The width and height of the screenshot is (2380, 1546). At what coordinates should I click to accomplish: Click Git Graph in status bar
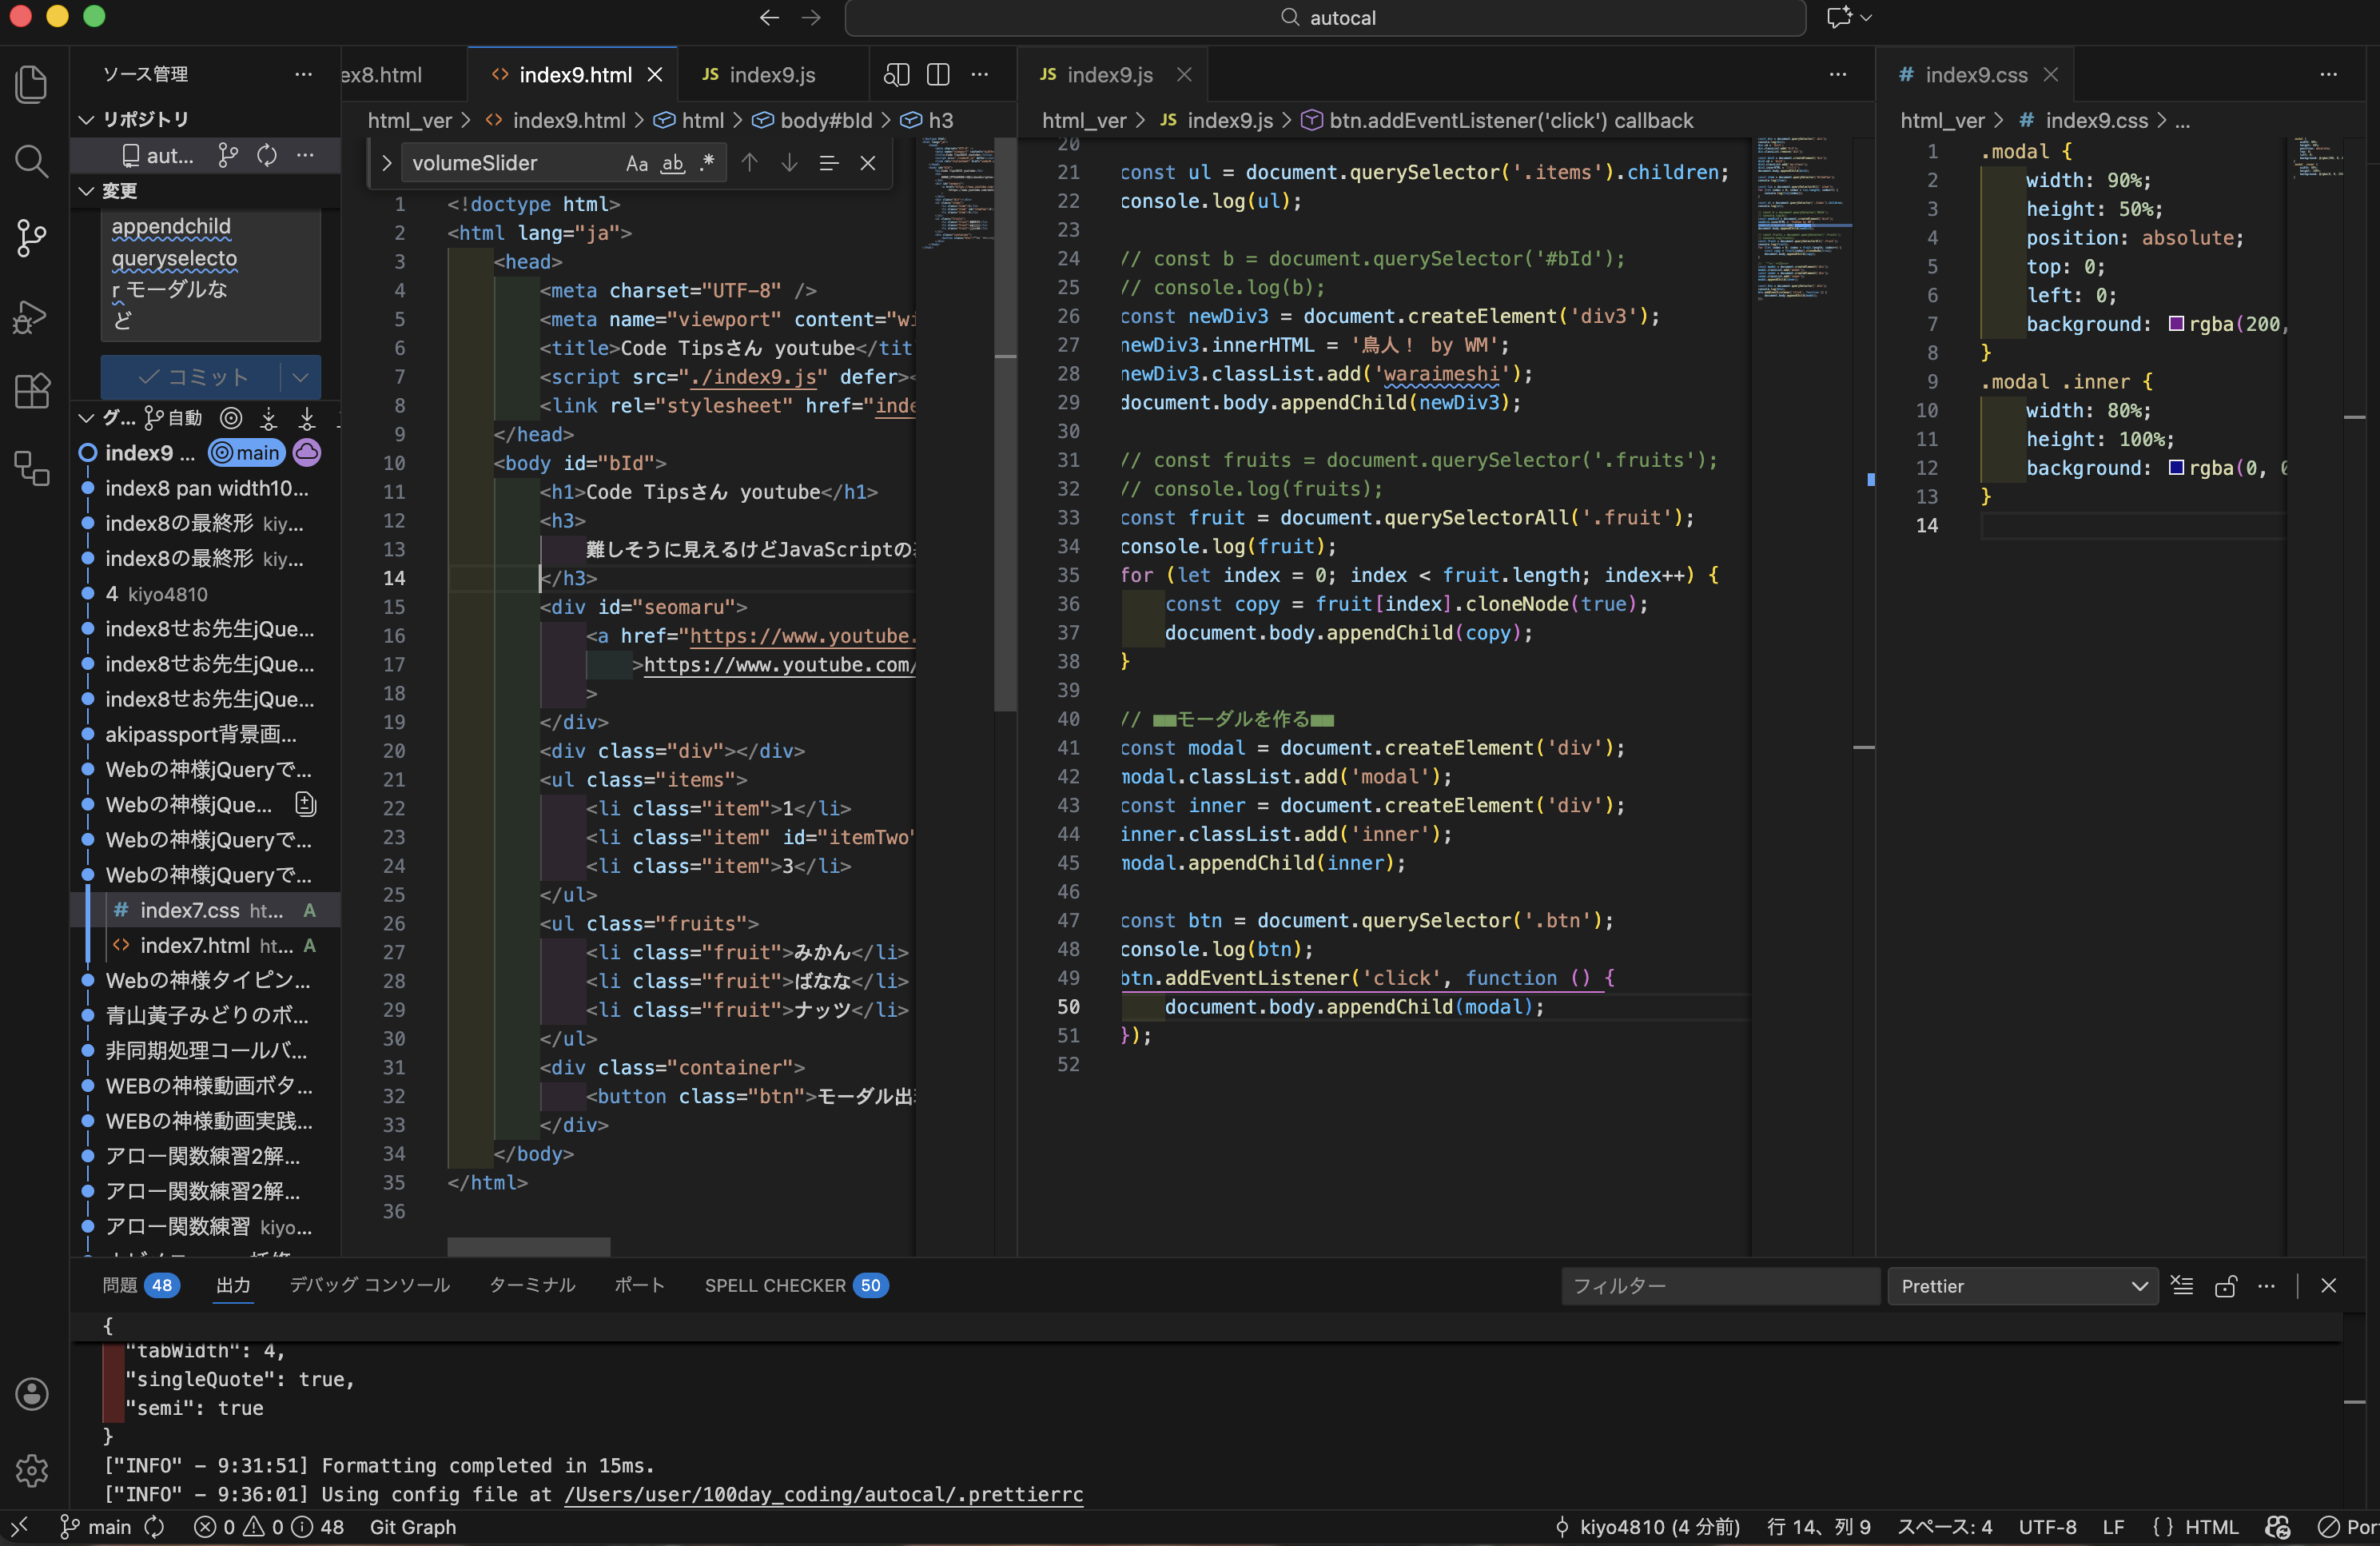point(413,1527)
